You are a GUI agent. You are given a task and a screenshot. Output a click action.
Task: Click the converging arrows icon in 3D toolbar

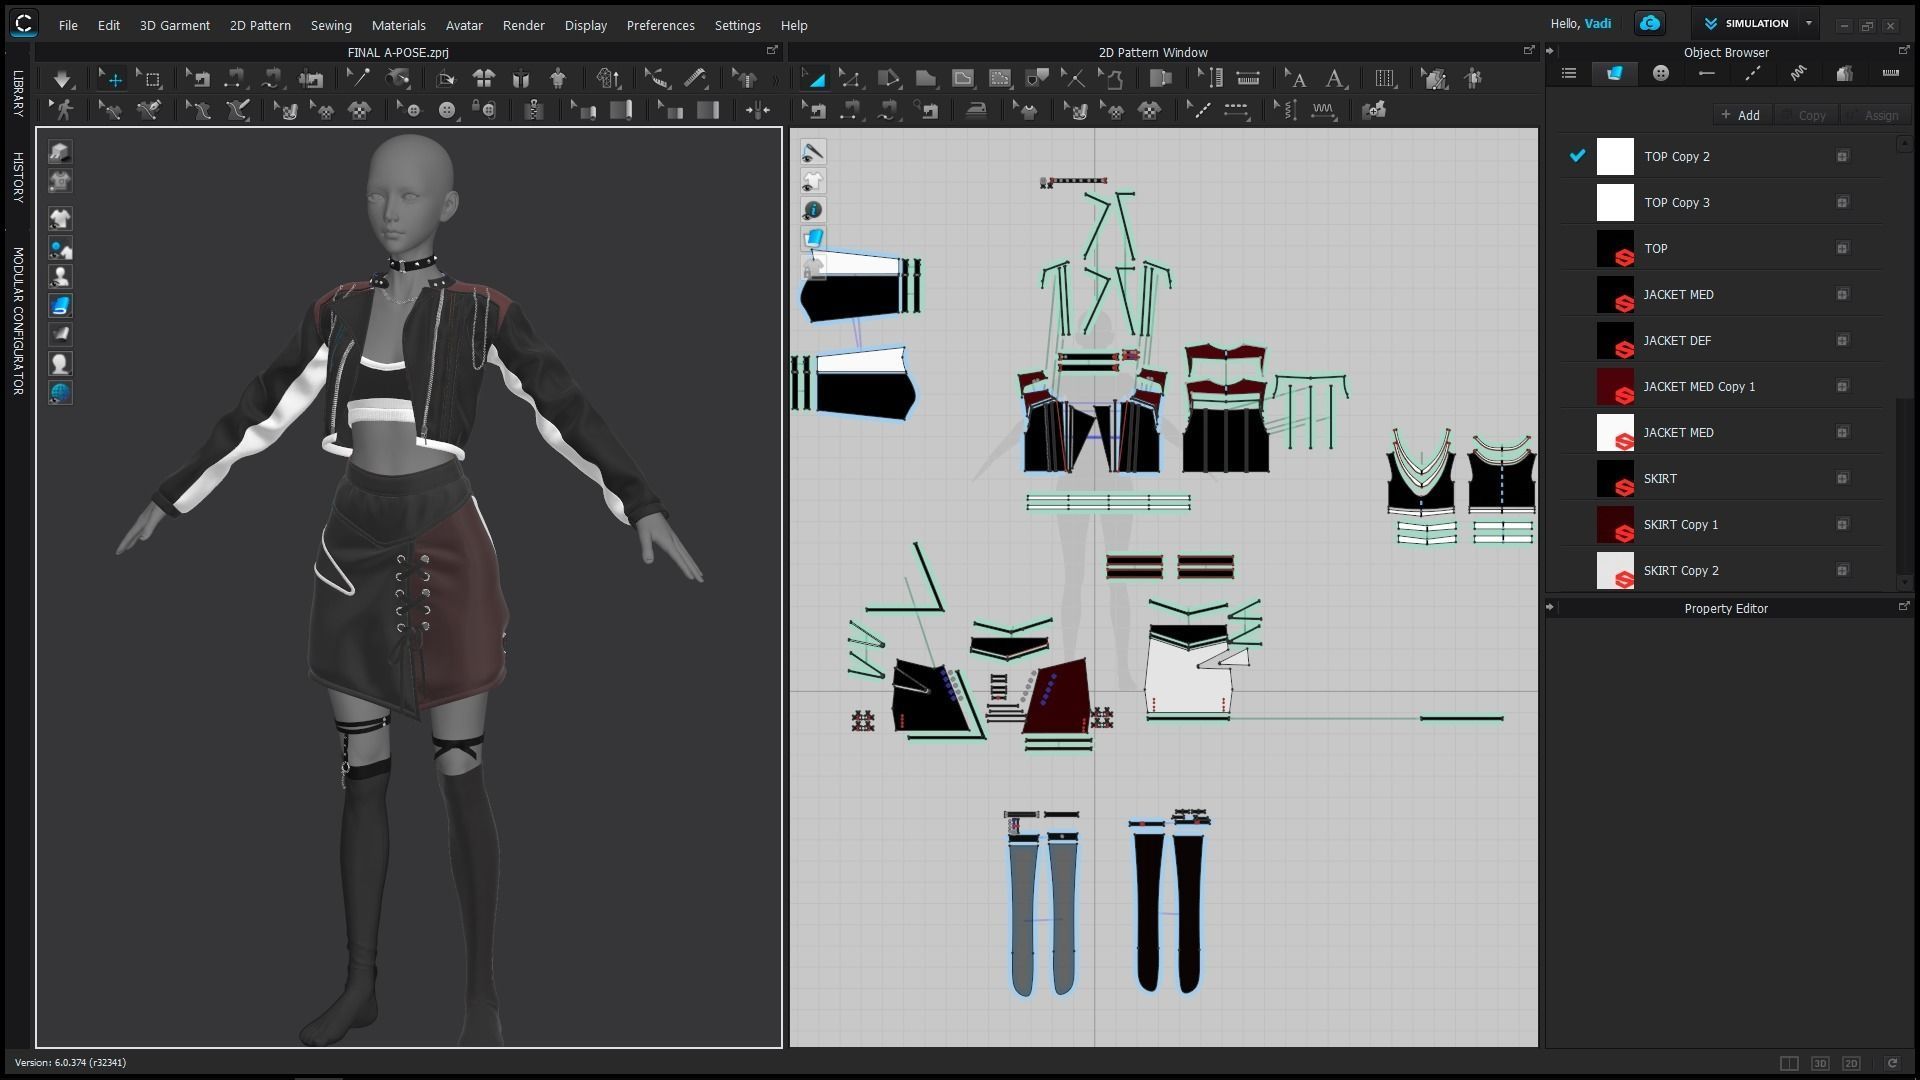[x=758, y=110]
